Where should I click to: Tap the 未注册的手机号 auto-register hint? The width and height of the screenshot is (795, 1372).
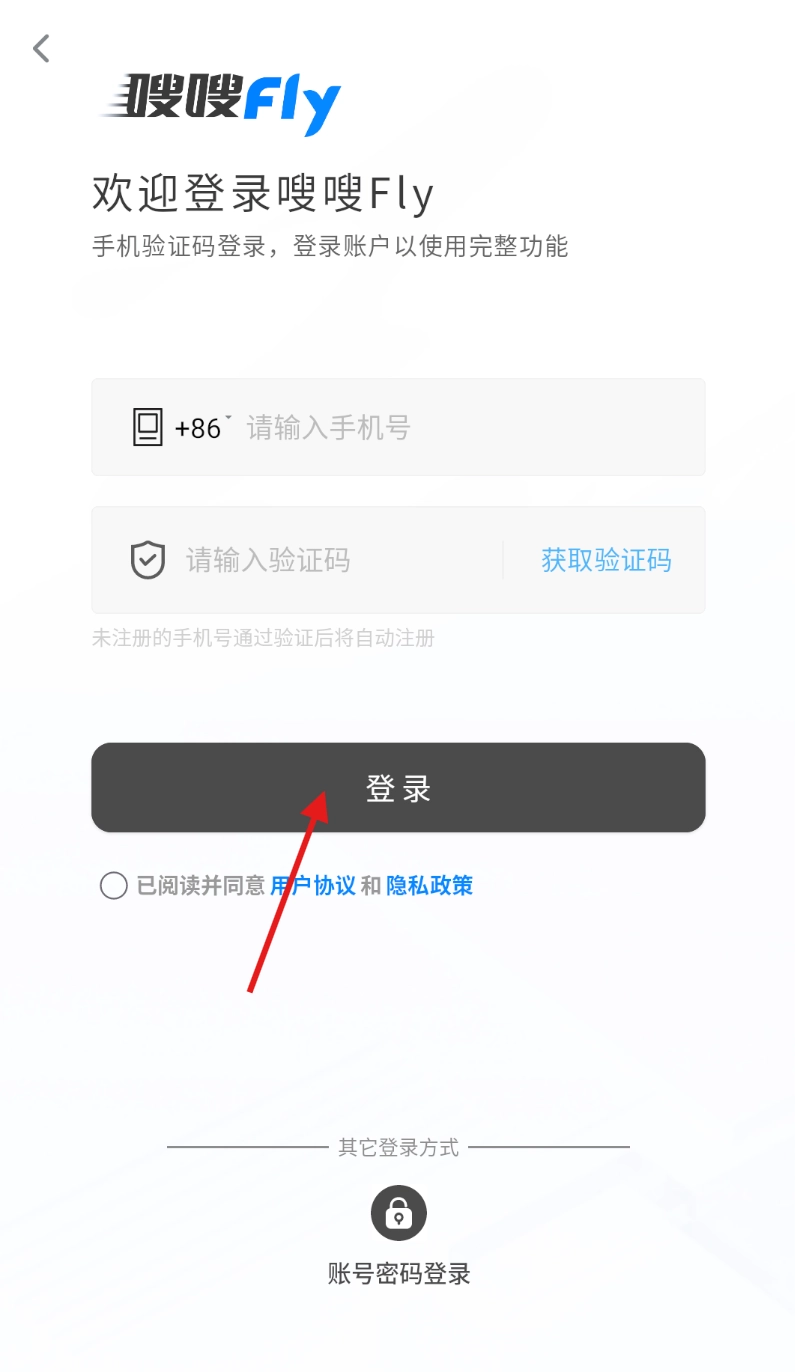click(x=263, y=638)
